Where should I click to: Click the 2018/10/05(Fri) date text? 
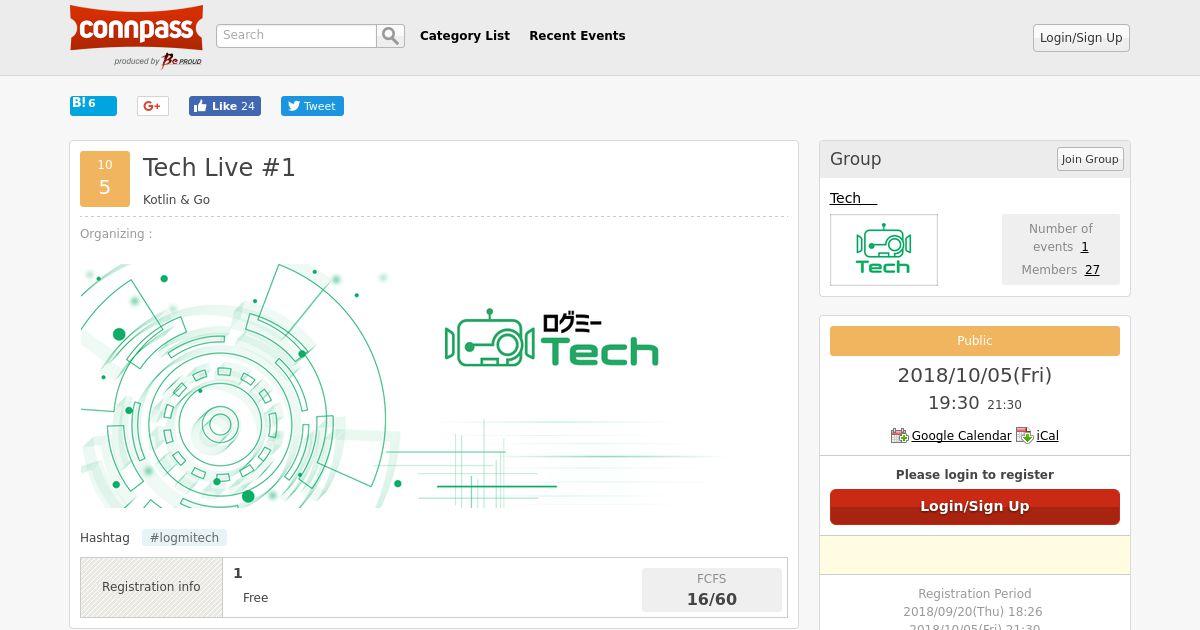point(975,376)
